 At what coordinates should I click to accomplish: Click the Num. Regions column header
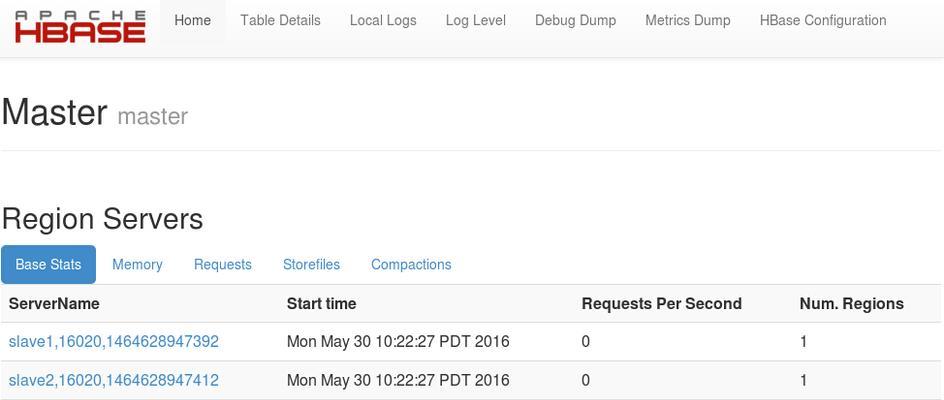851,304
